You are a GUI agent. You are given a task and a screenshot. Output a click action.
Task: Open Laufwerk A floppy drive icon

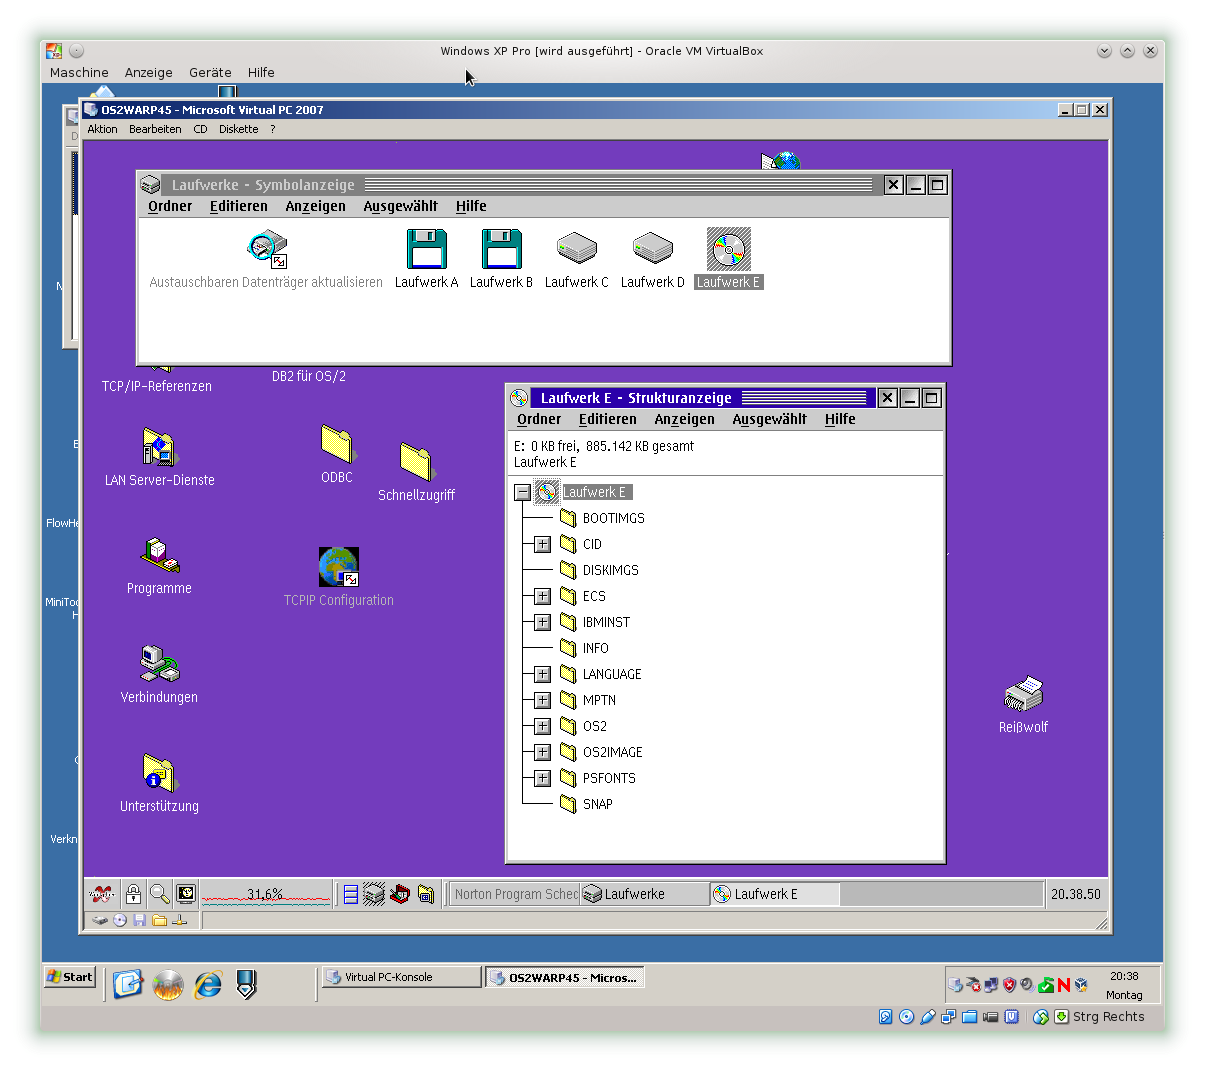427,249
